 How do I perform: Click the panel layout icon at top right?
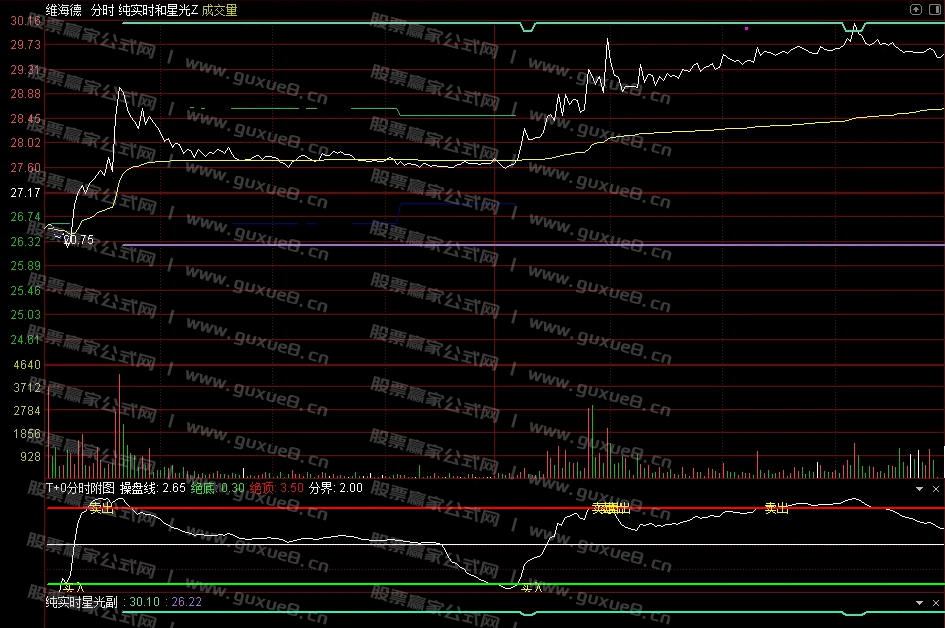[x=933, y=9]
